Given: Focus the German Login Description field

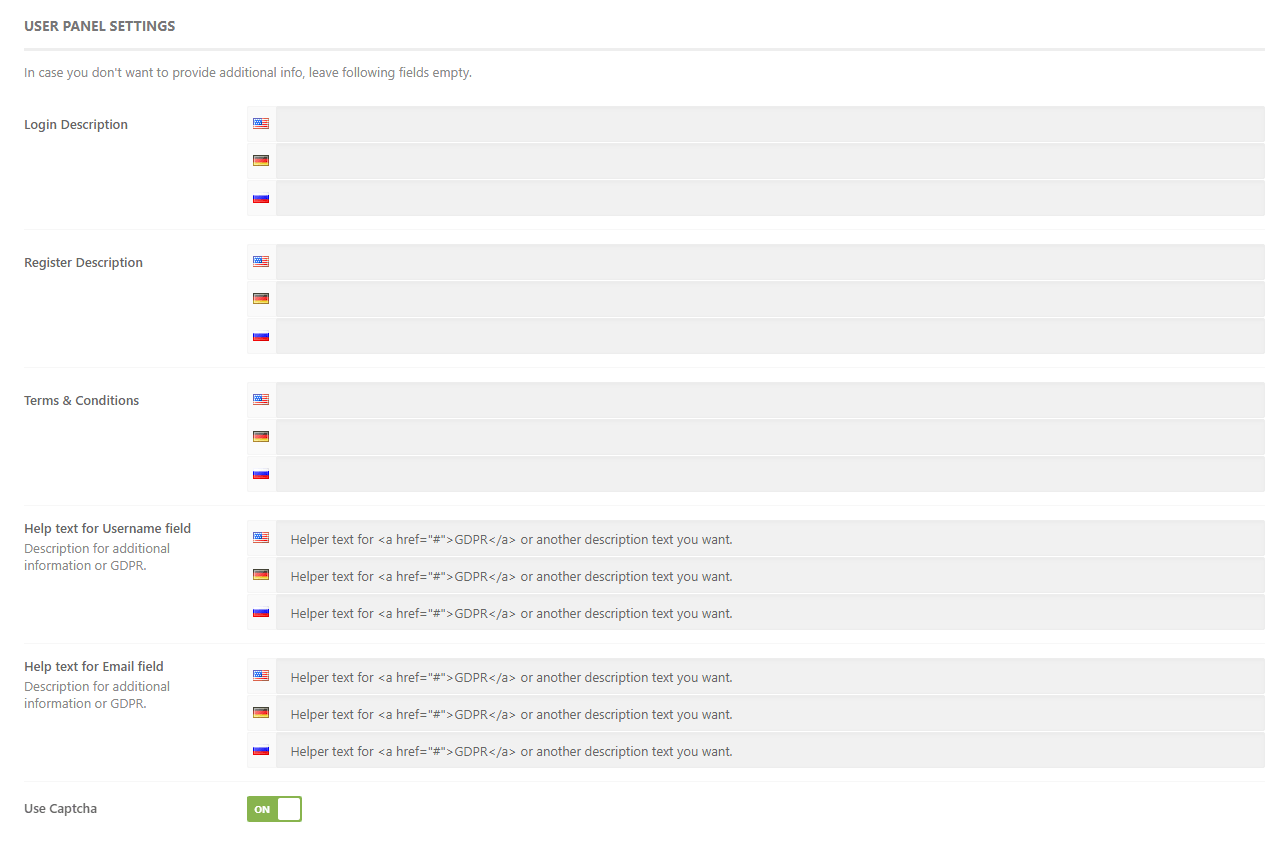Looking at the screenshot, I should [x=770, y=161].
